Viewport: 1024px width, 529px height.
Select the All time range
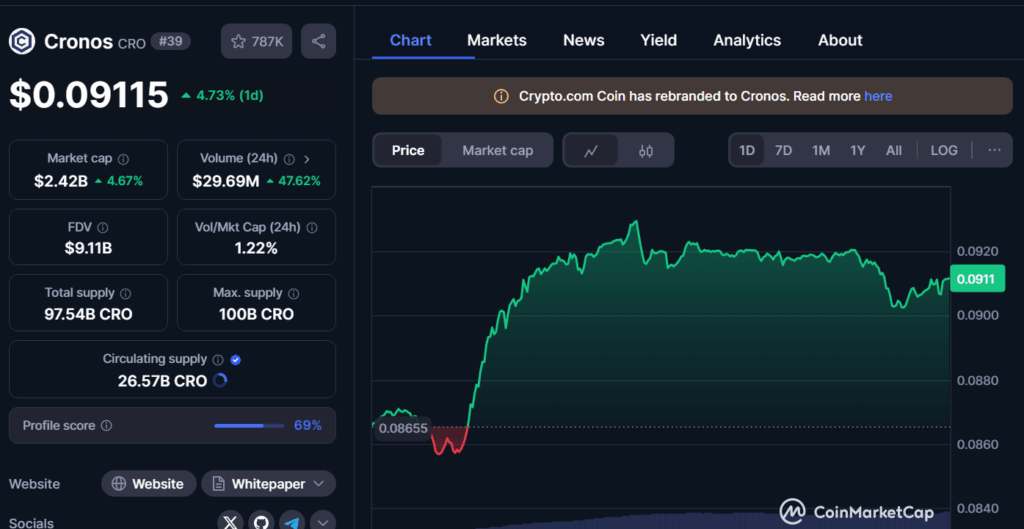(x=894, y=151)
